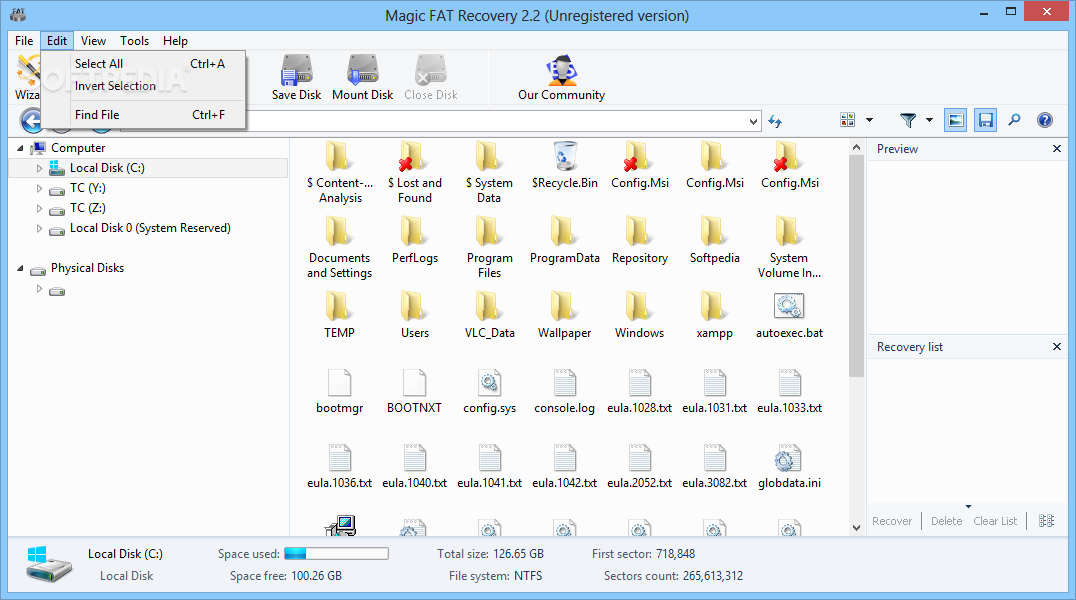Click the file list vertical scrollbar thumb
1076x600 pixels.
click(856, 266)
